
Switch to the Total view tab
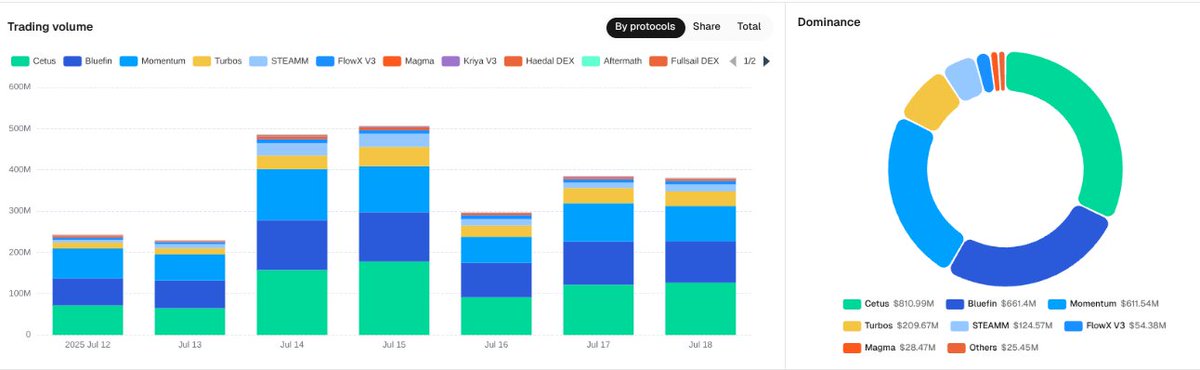[x=749, y=27]
